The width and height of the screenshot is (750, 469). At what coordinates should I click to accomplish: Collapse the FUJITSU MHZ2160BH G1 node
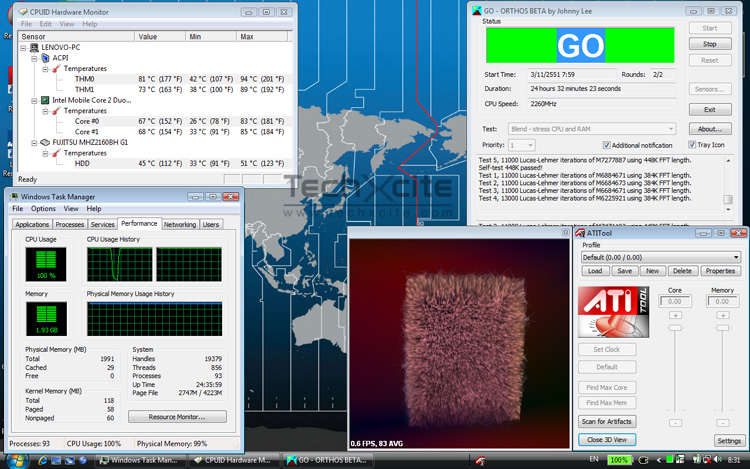[34, 142]
